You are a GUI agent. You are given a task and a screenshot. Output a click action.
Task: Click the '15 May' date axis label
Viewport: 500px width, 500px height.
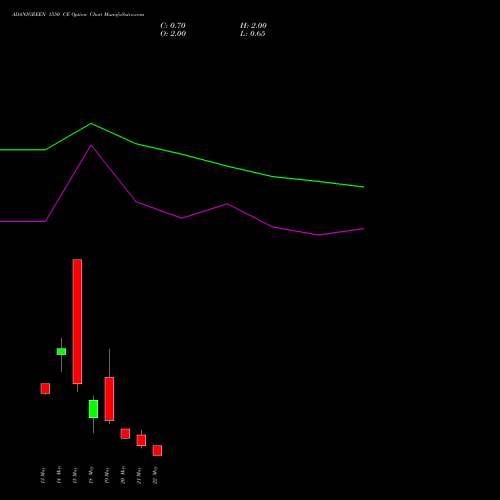click(75, 475)
